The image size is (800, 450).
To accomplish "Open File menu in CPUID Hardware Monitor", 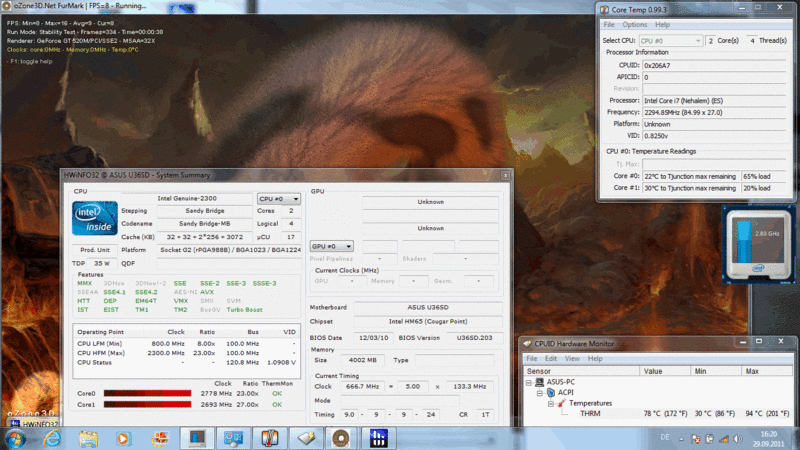I will point(531,359).
